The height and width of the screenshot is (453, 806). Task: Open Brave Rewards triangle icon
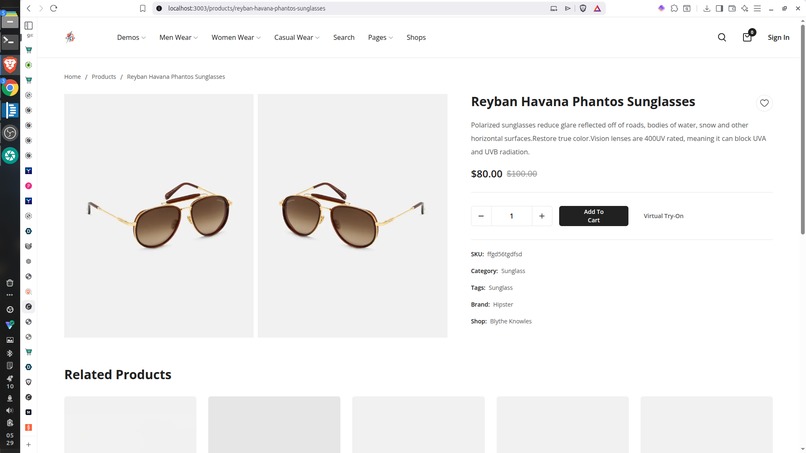(x=597, y=8)
